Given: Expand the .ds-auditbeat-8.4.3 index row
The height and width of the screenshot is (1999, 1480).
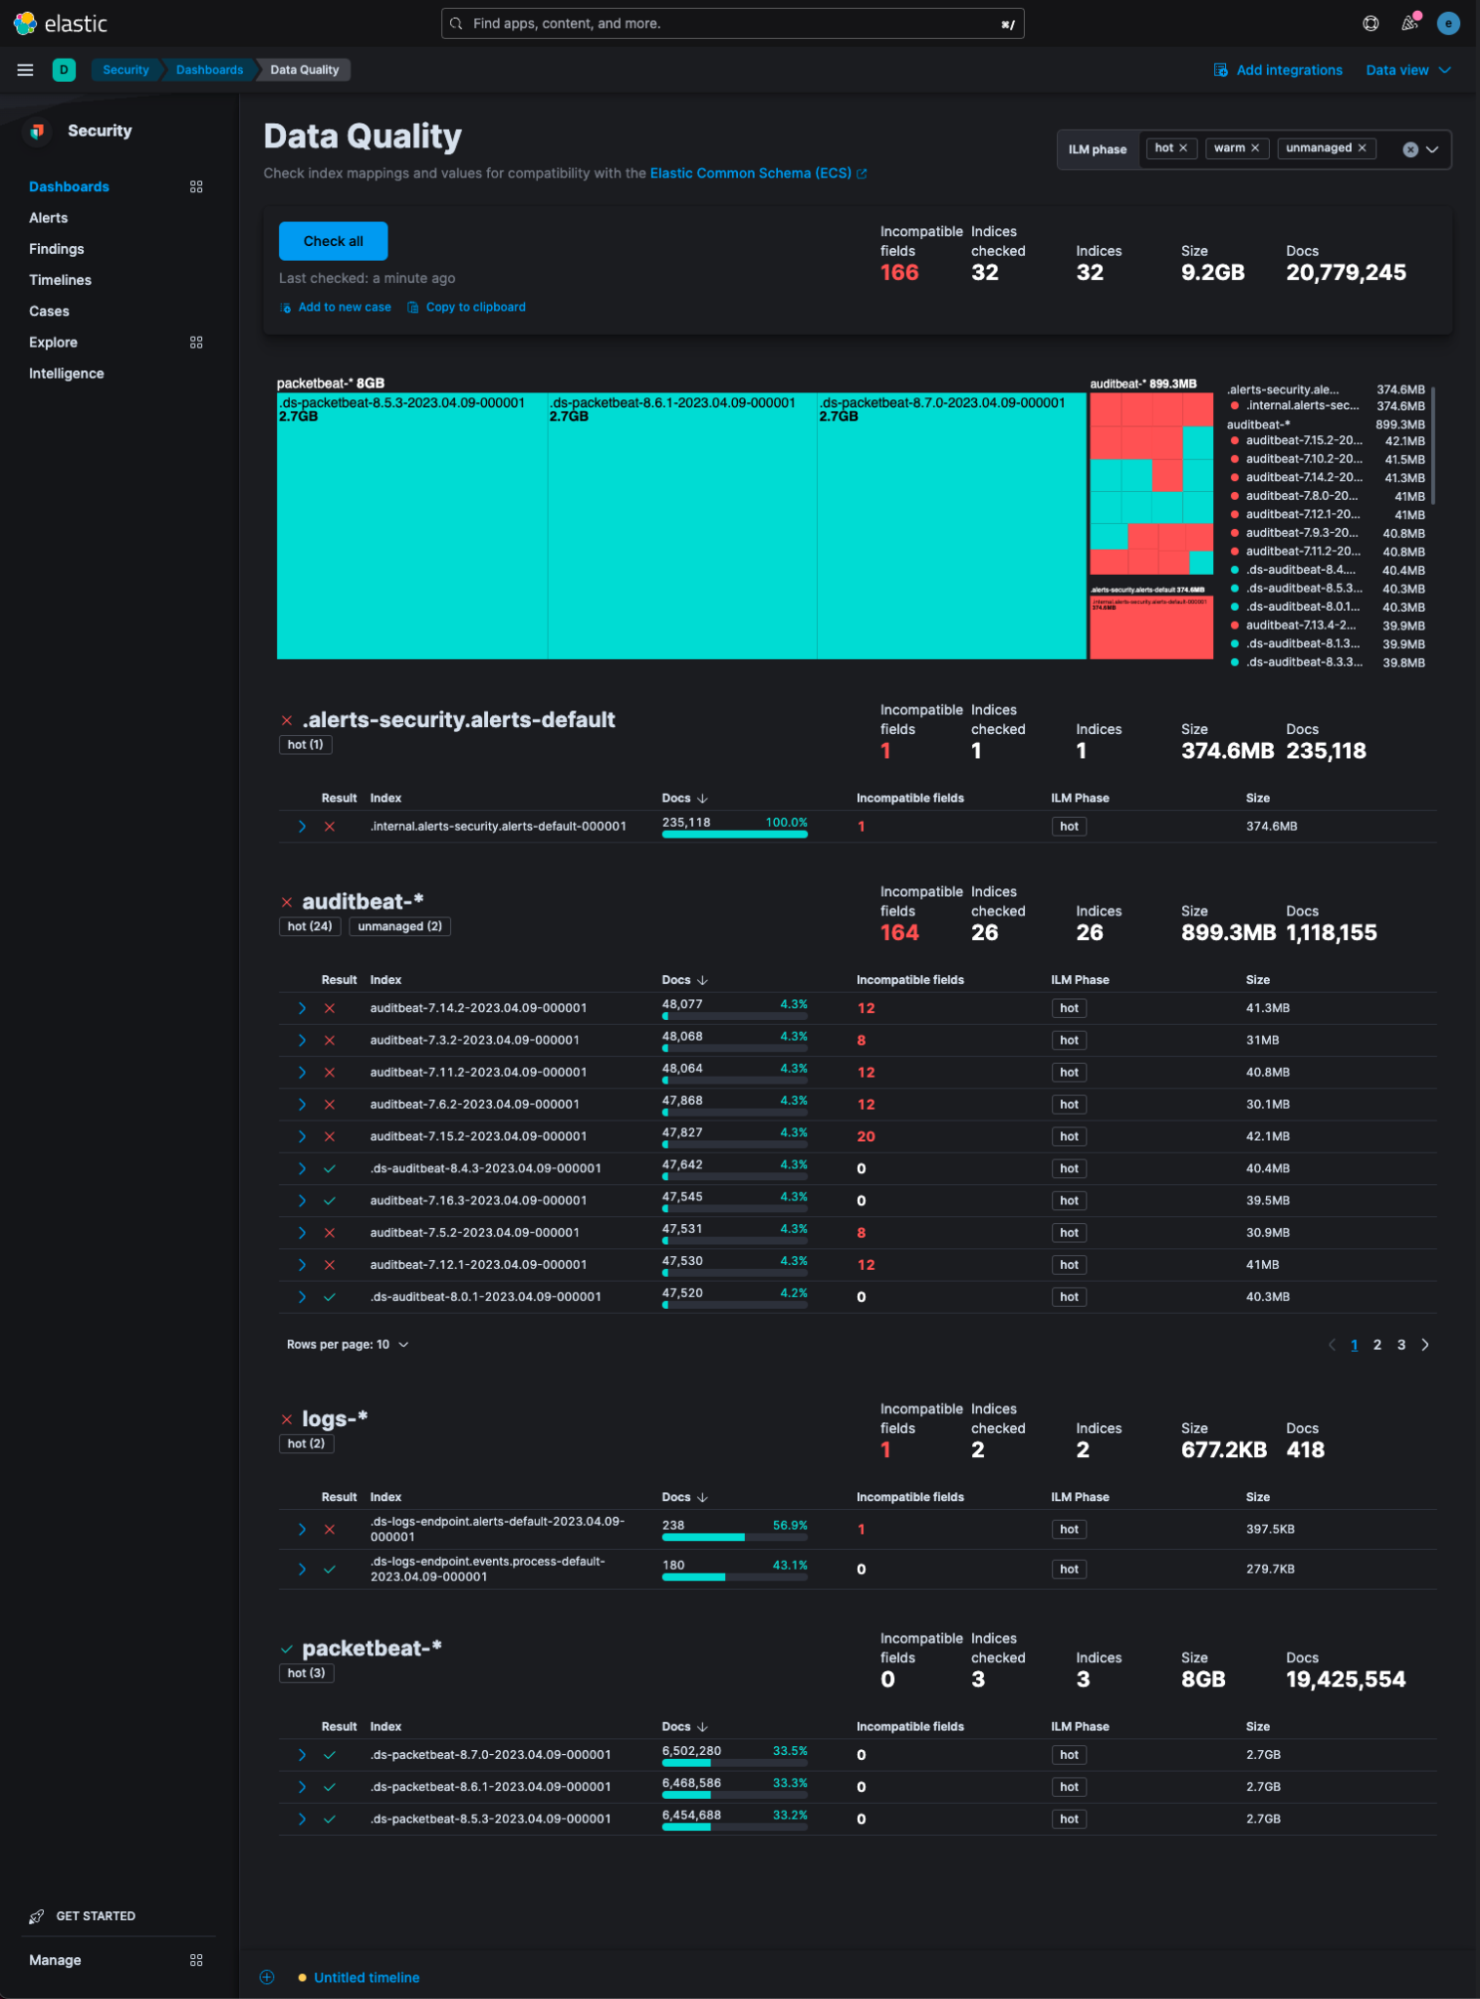Looking at the screenshot, I should pyautogui.click(x=302, y=1168).
